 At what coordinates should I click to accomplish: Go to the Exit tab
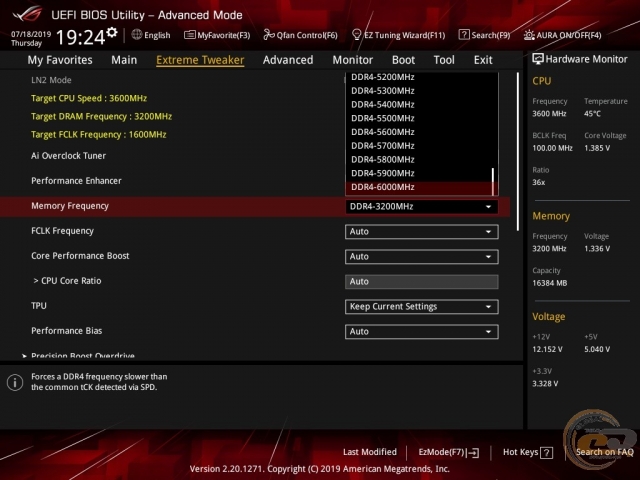(x=483, y=60)
